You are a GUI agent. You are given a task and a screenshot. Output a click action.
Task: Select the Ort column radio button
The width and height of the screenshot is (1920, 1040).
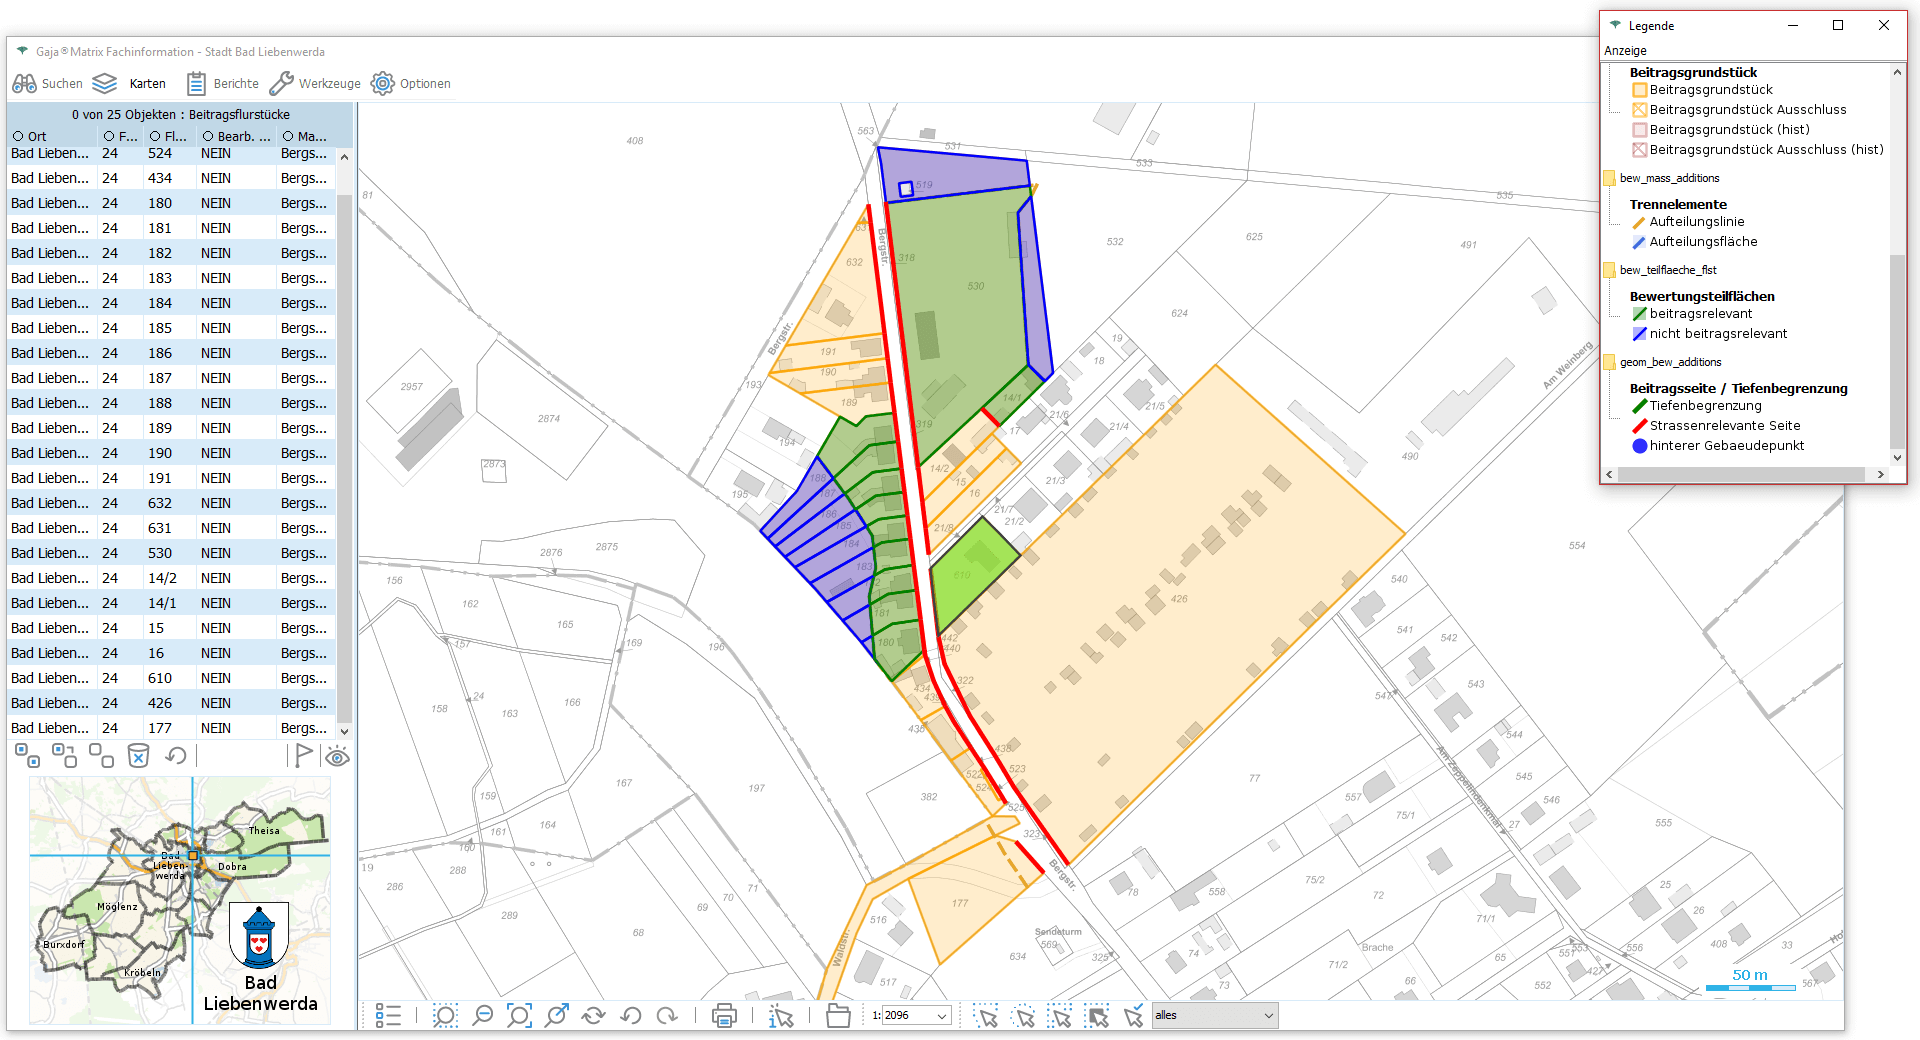click(18, 136)
